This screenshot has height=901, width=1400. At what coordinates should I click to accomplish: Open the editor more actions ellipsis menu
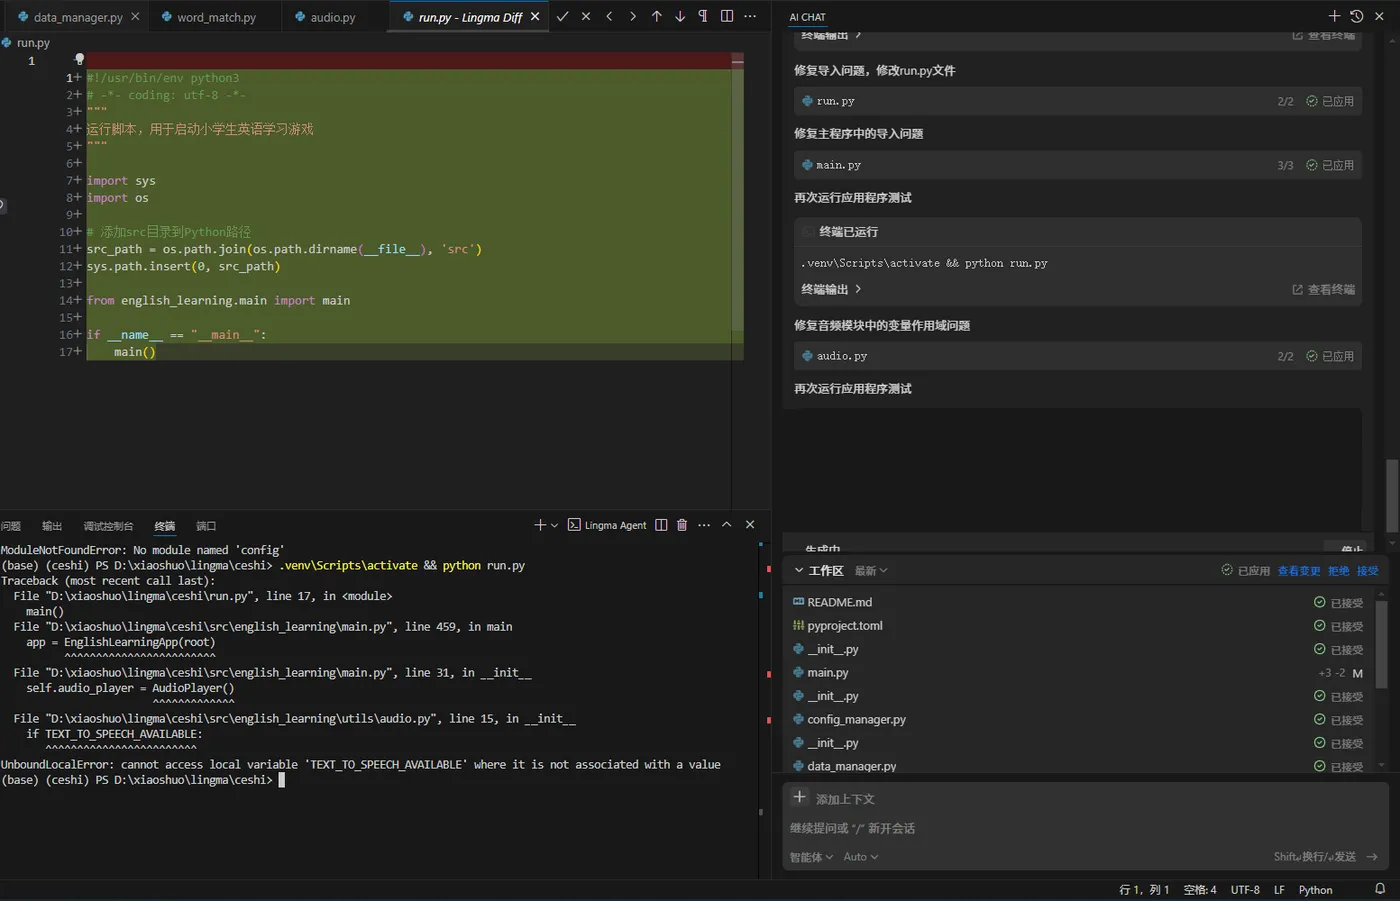click(750, 16)
